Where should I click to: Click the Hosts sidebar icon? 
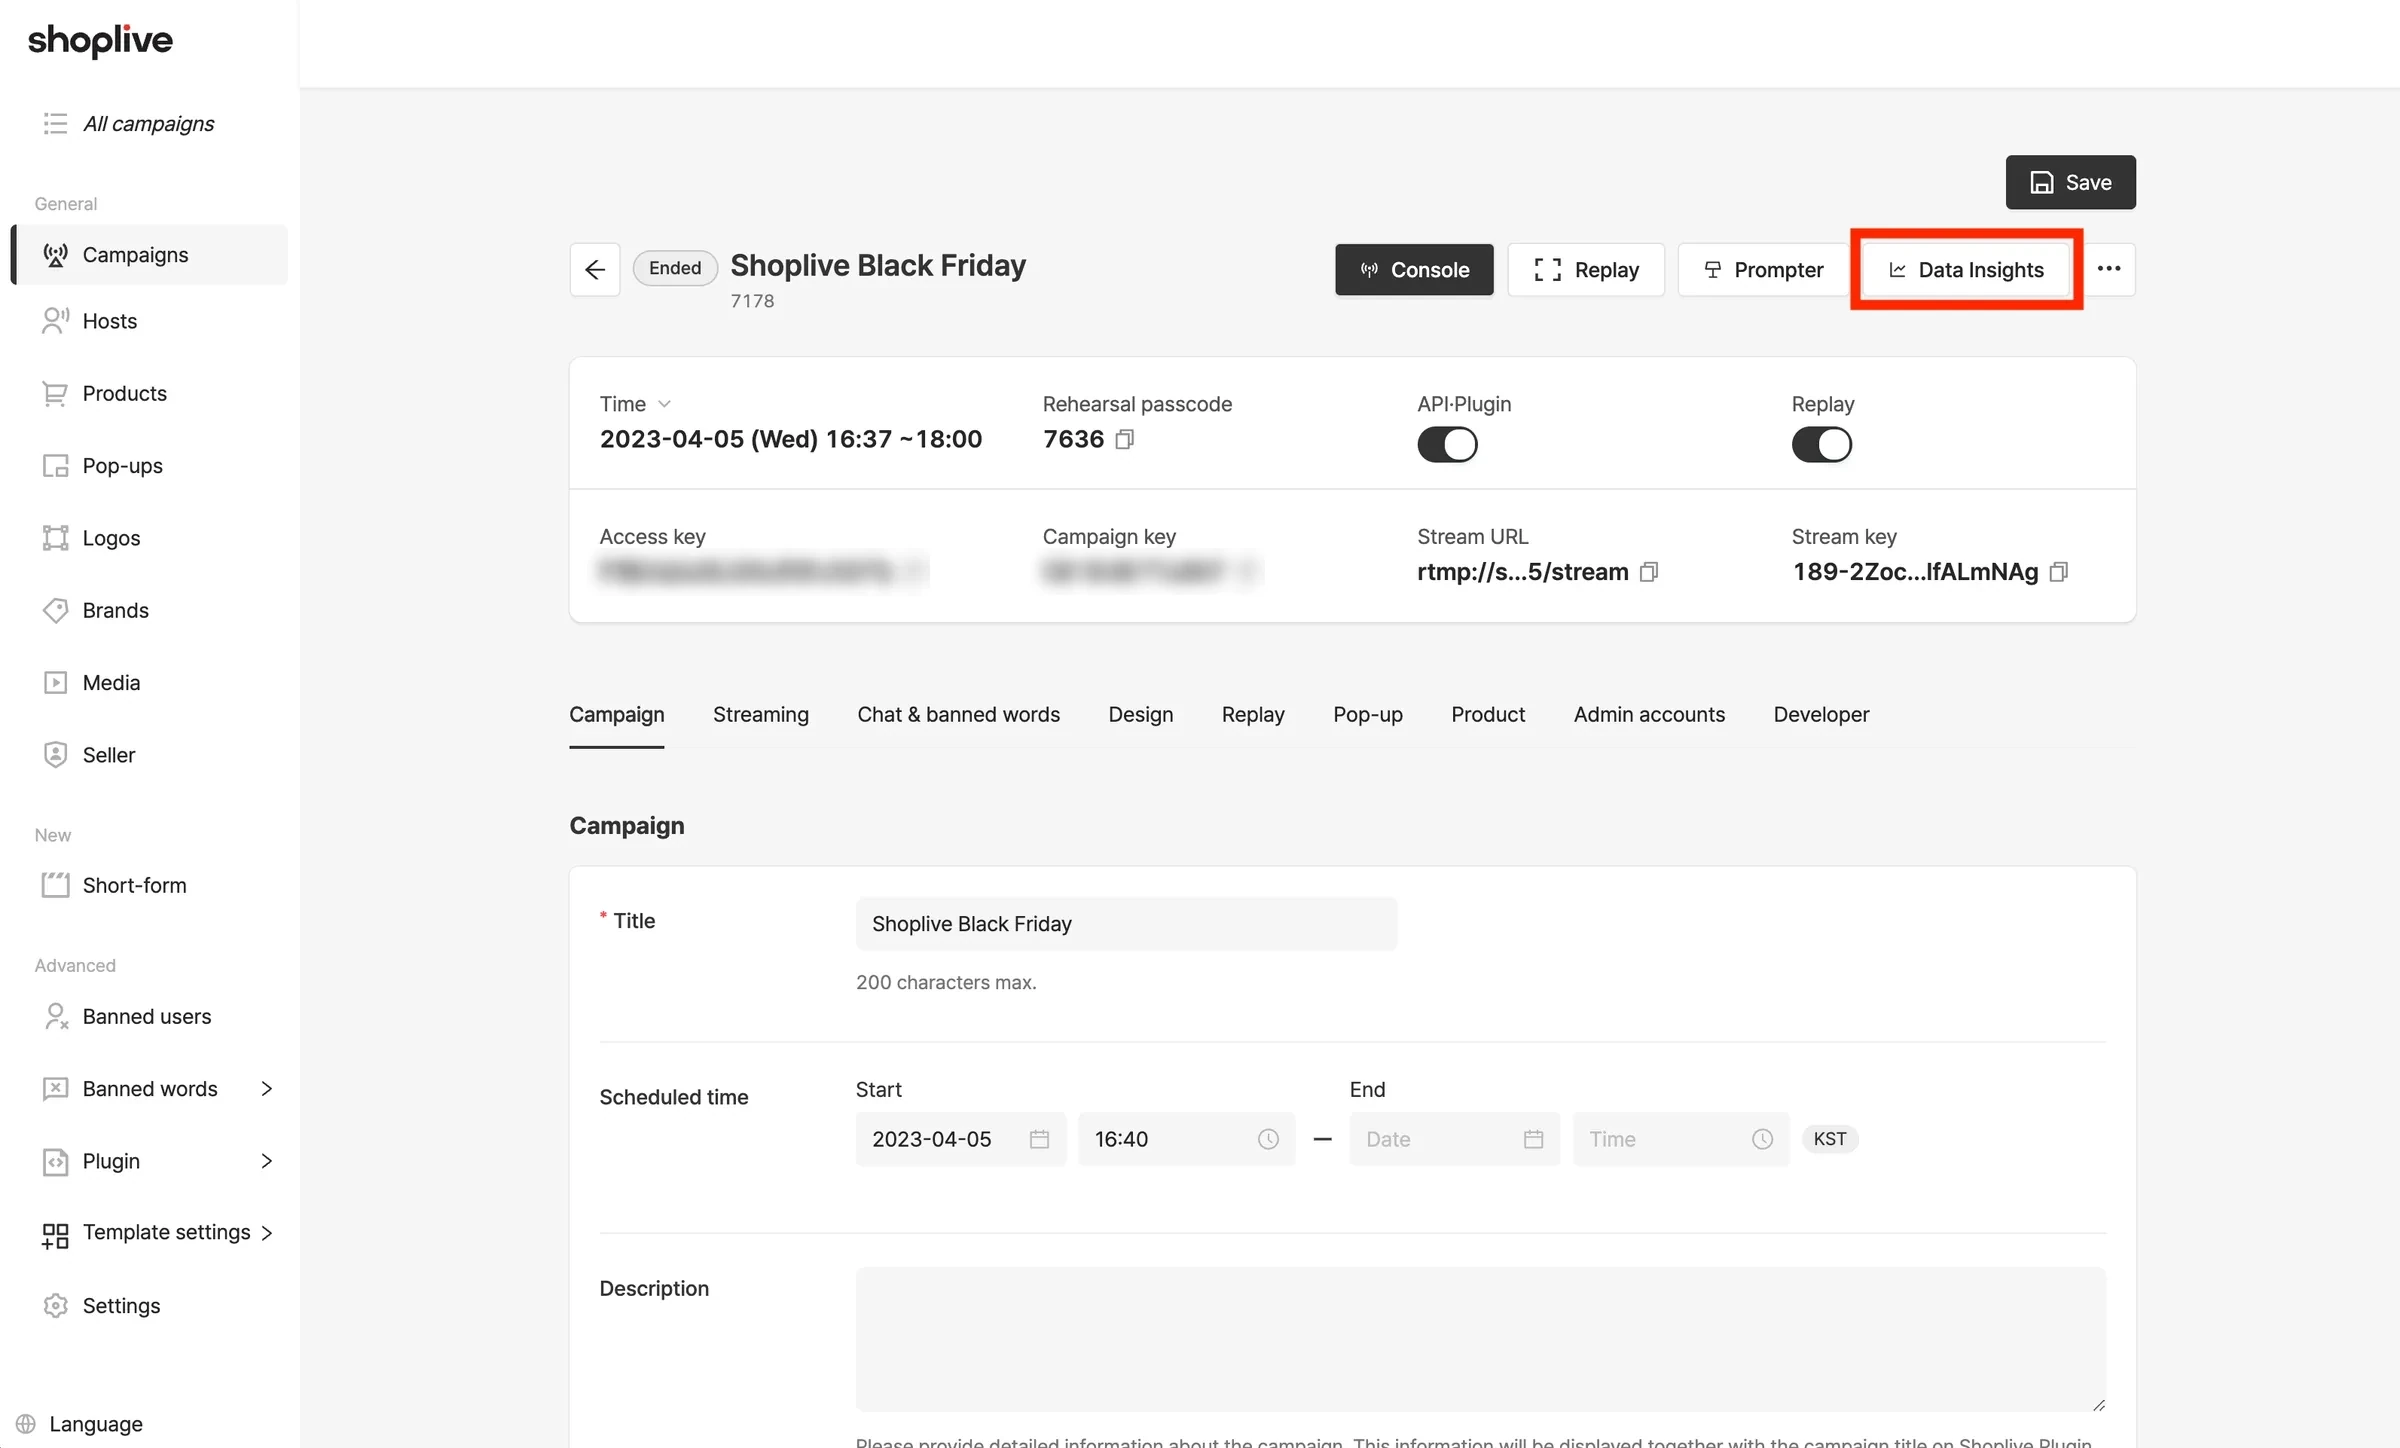[55, 321]
